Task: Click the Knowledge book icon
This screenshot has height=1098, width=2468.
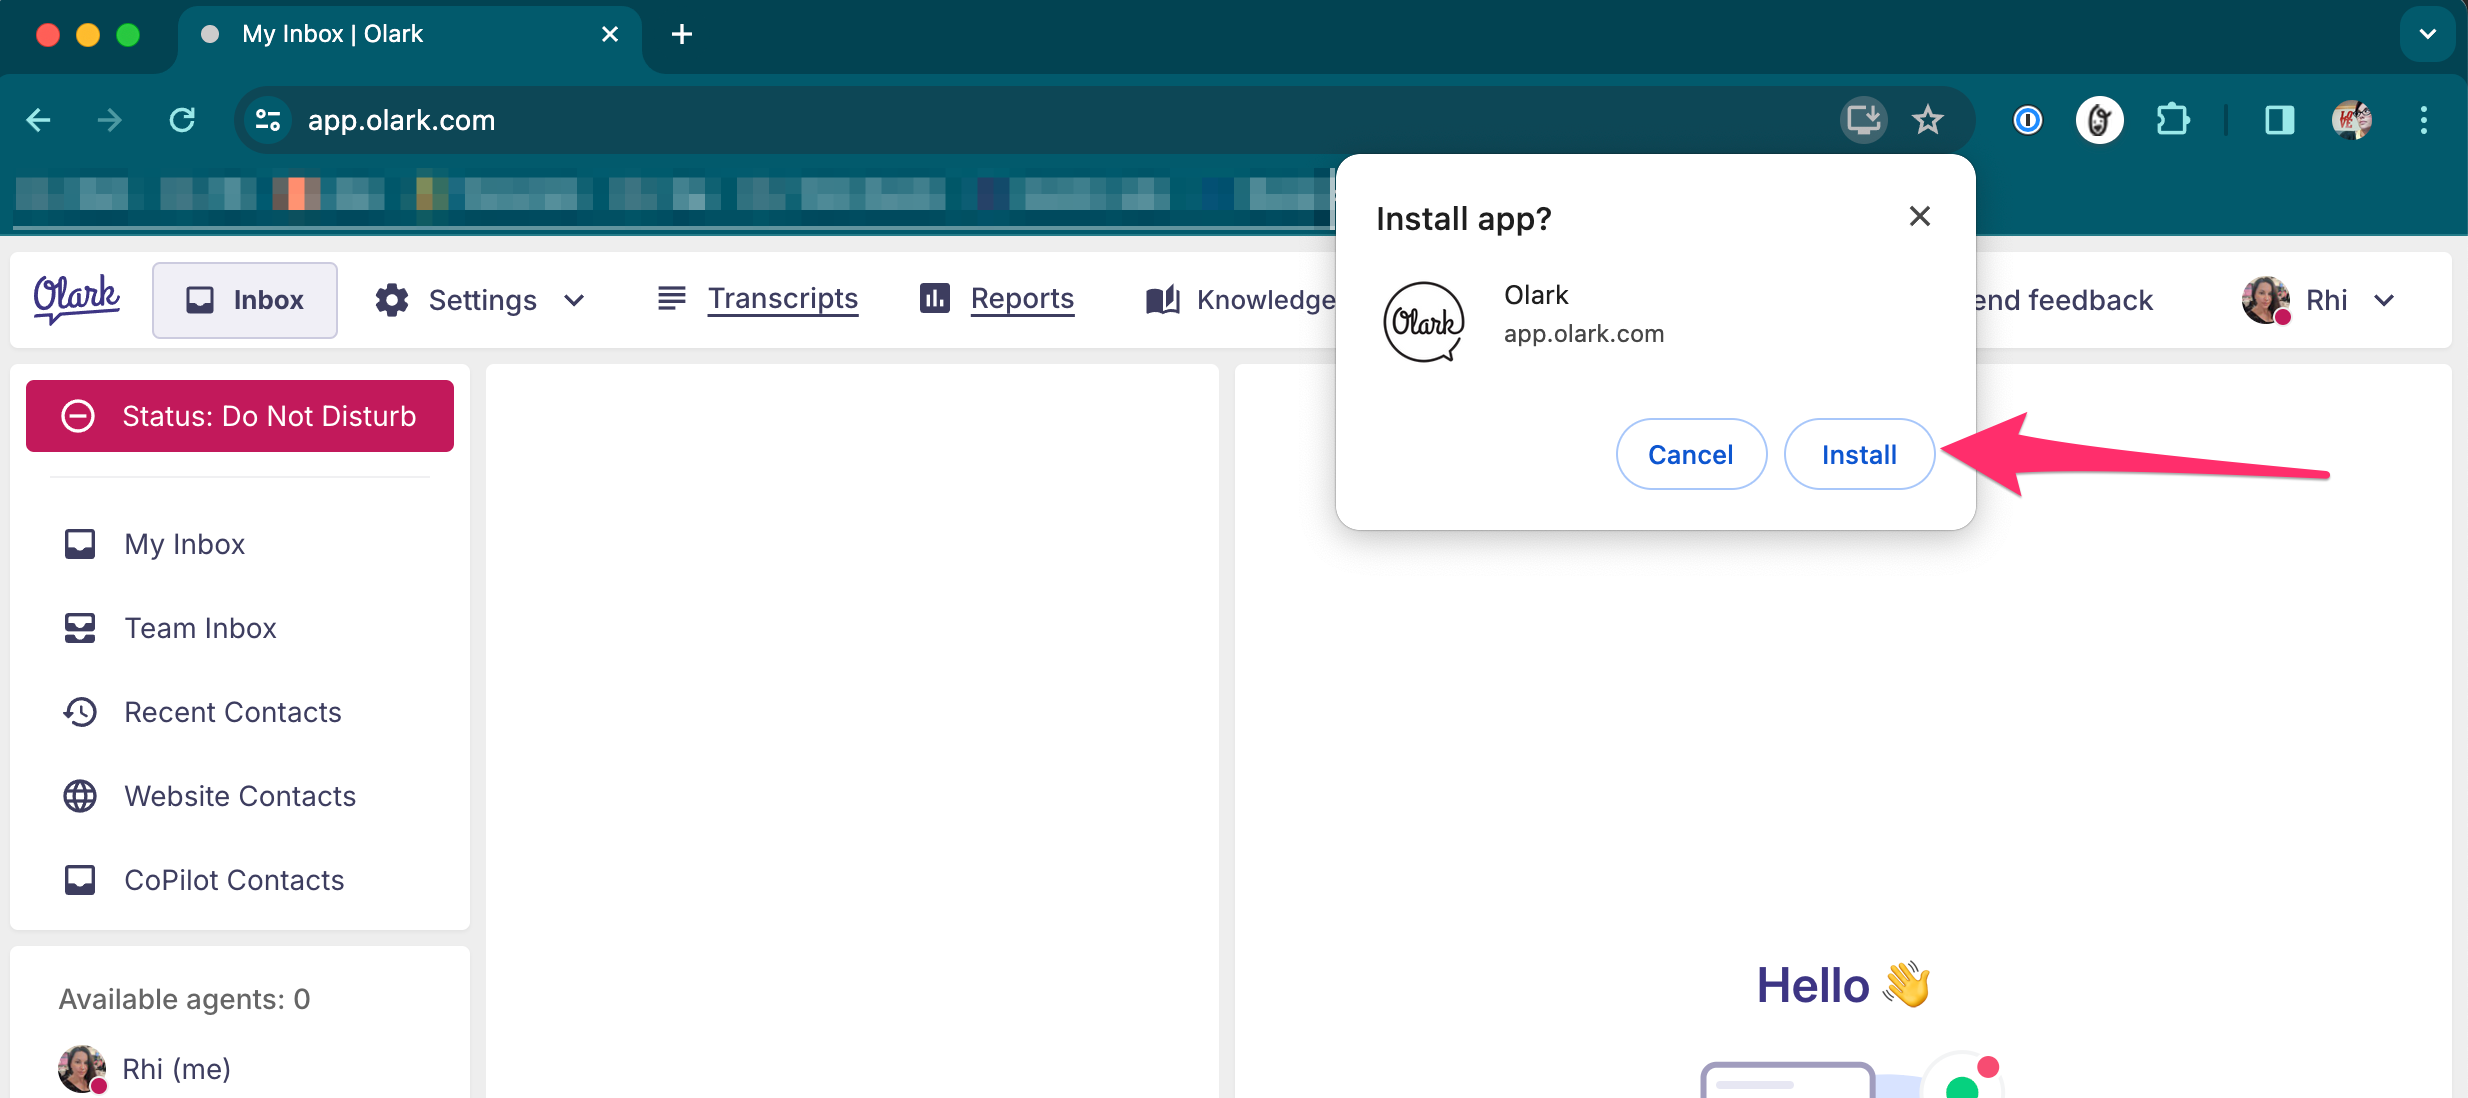Action: [1161, 298]
